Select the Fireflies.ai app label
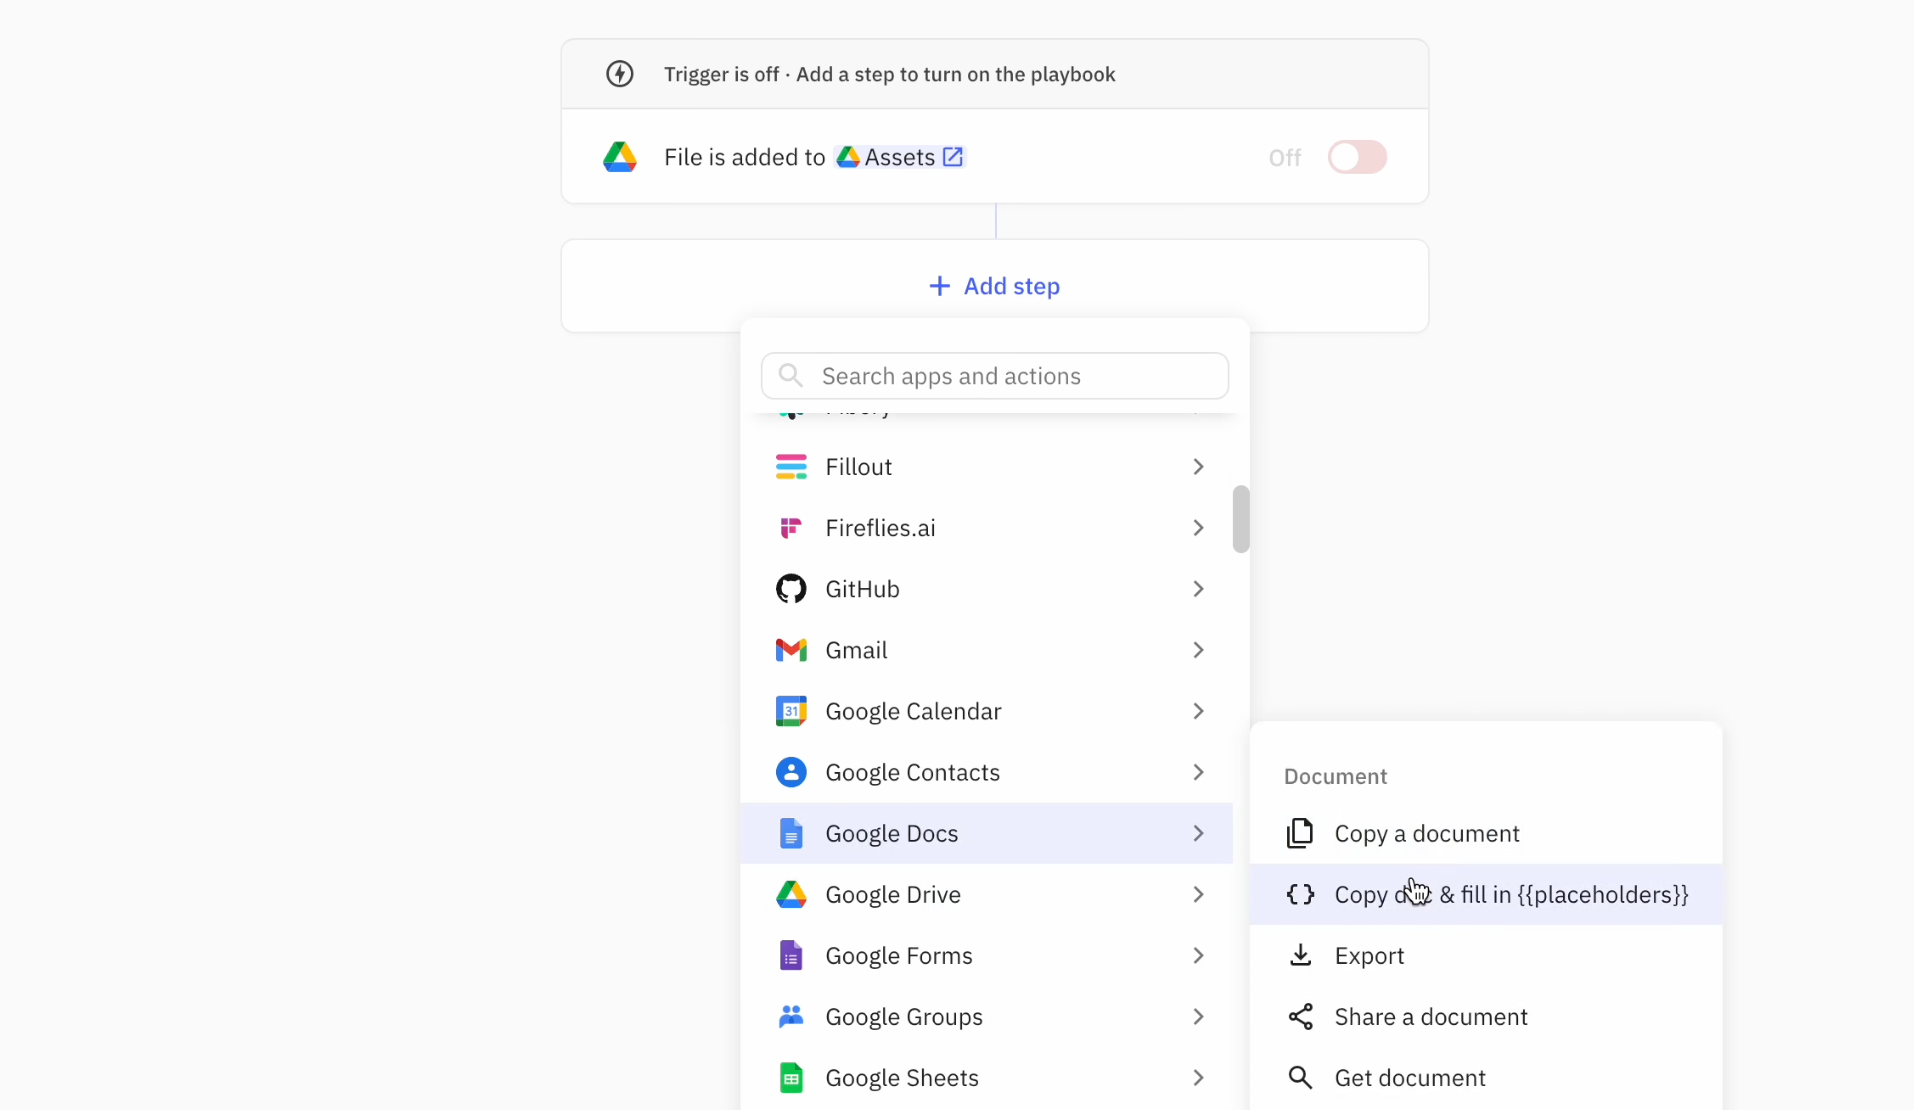 point(880,528)
